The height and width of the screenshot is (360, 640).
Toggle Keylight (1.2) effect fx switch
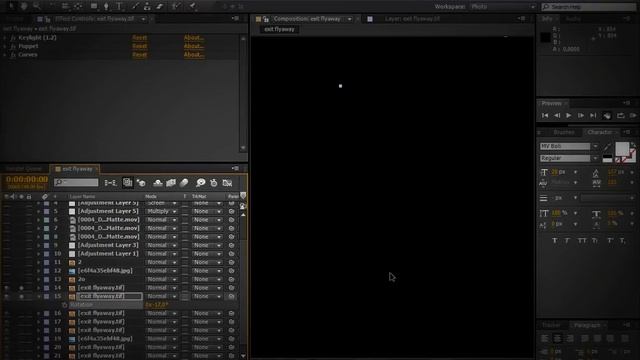[13, 38]
